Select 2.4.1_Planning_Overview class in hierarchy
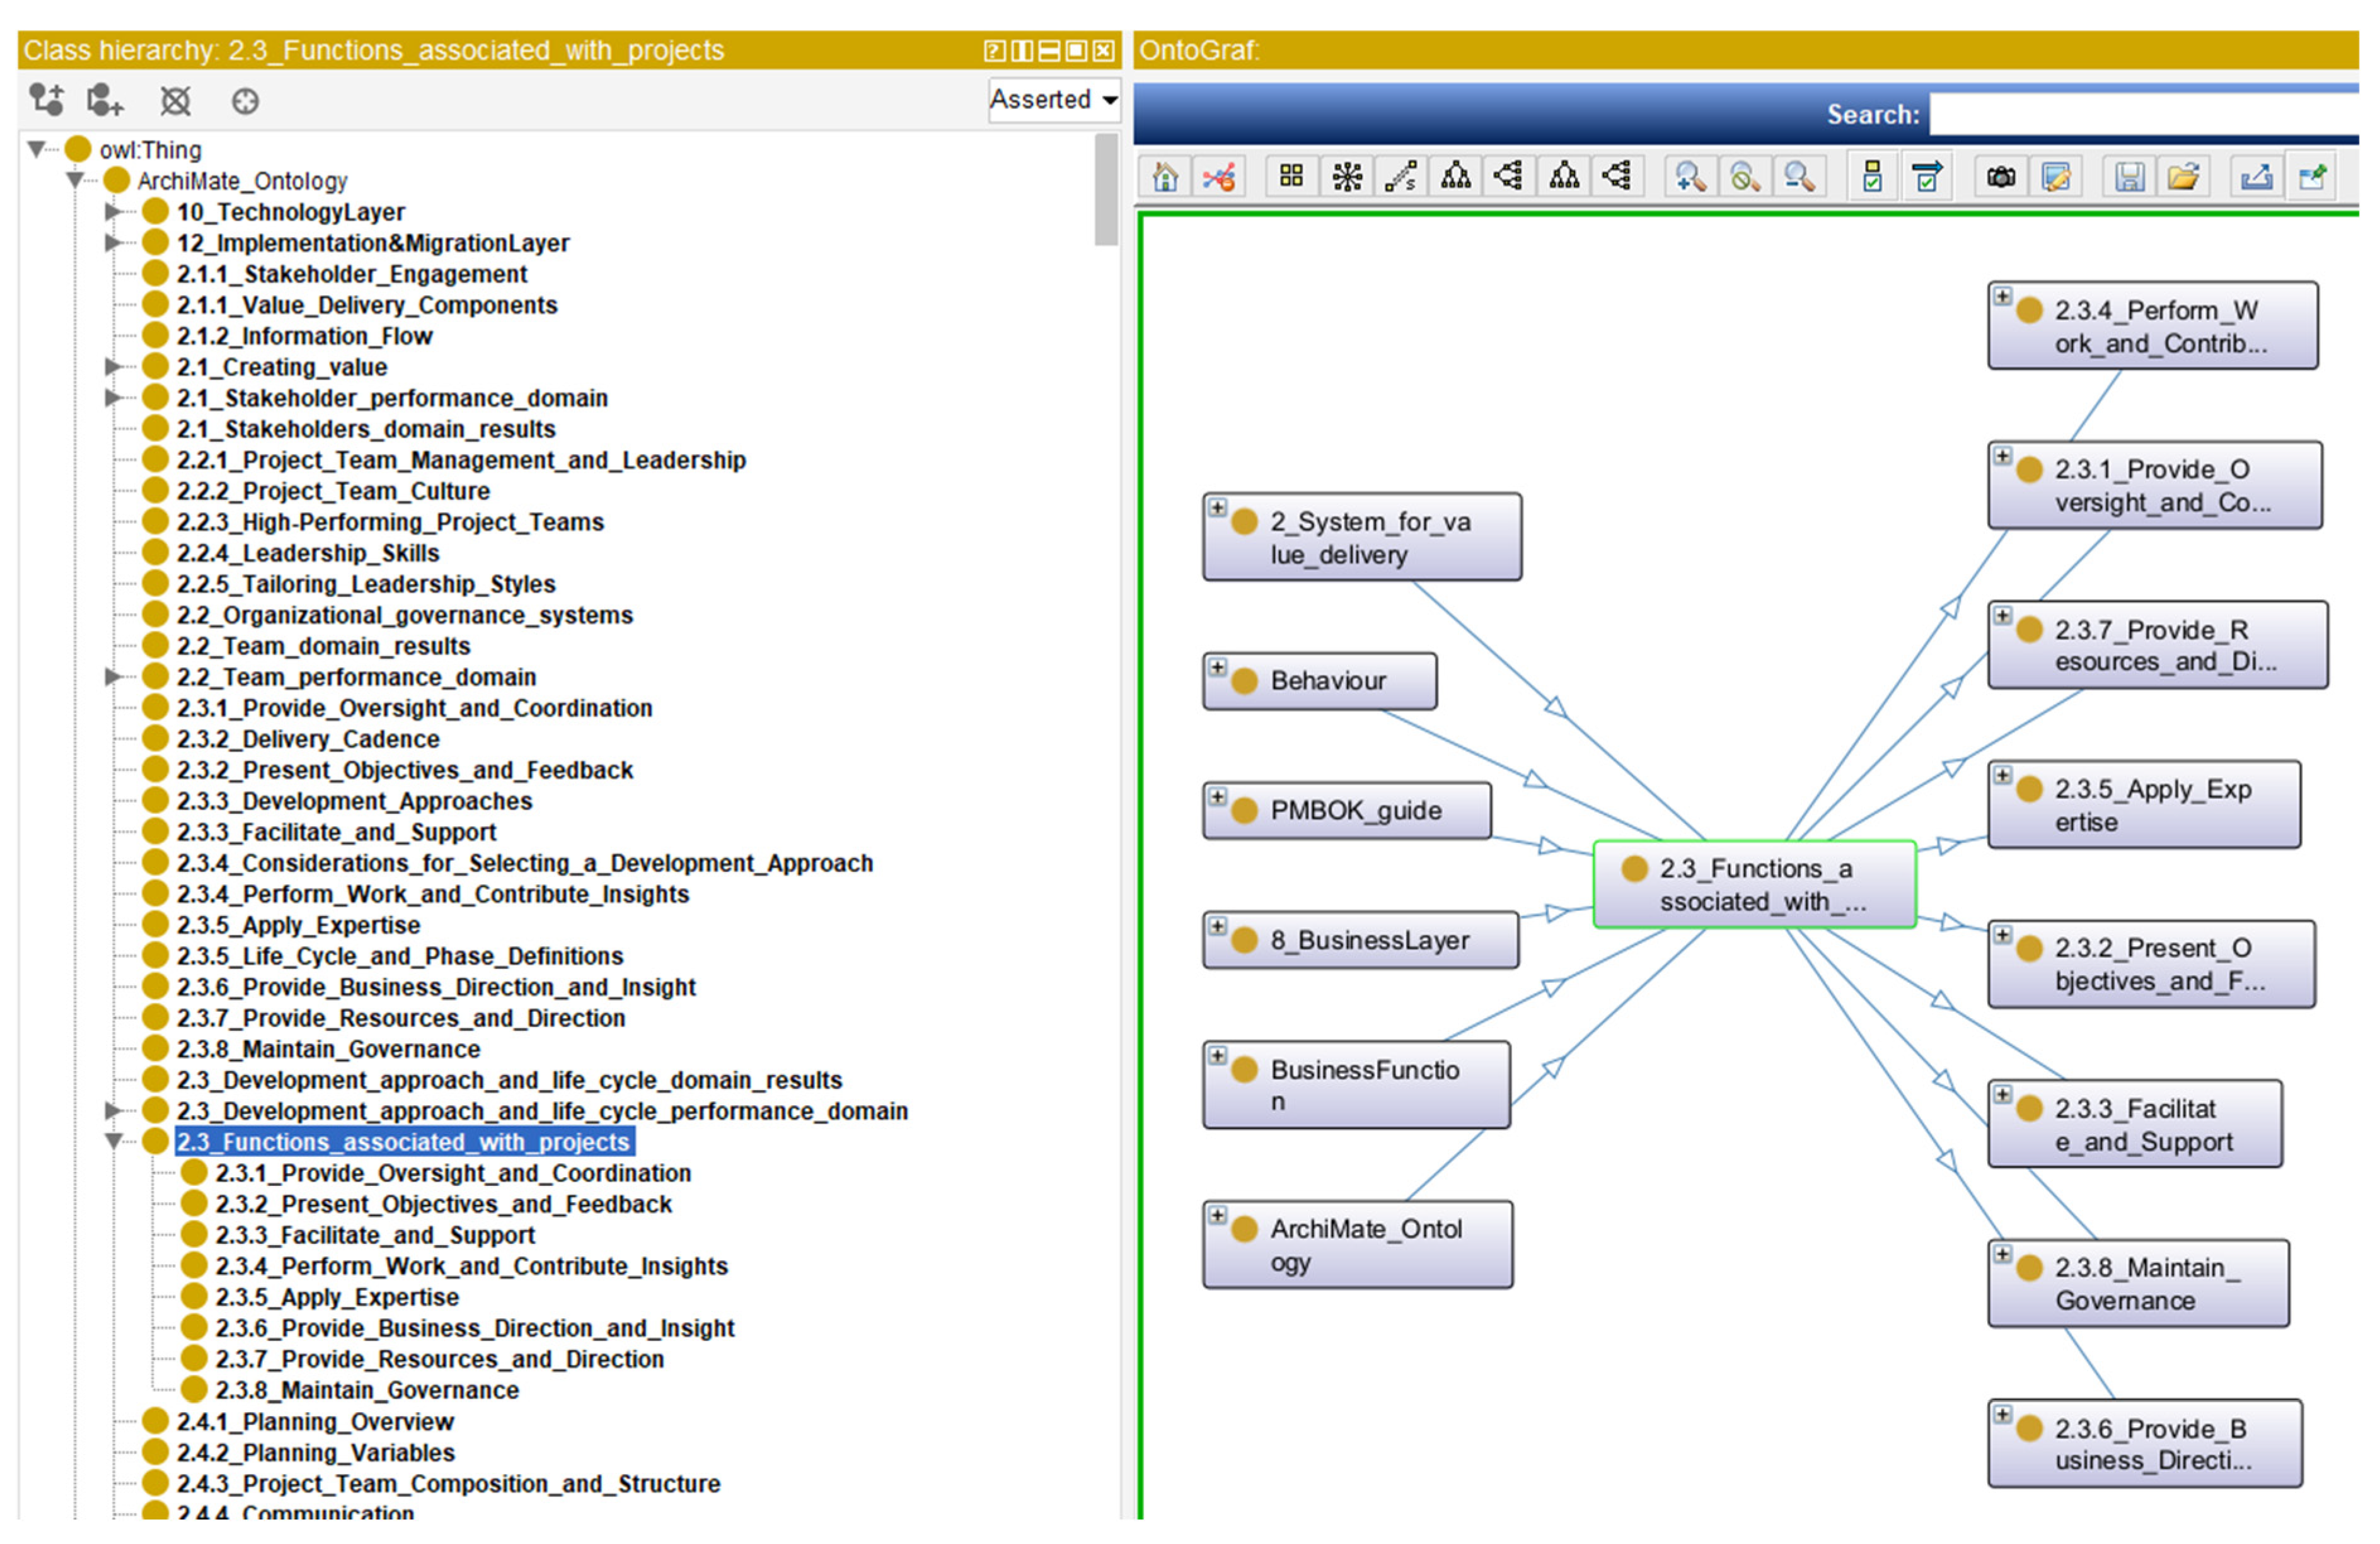This screenshot has height=1544, width=2380. click(x=314, y=1421)
